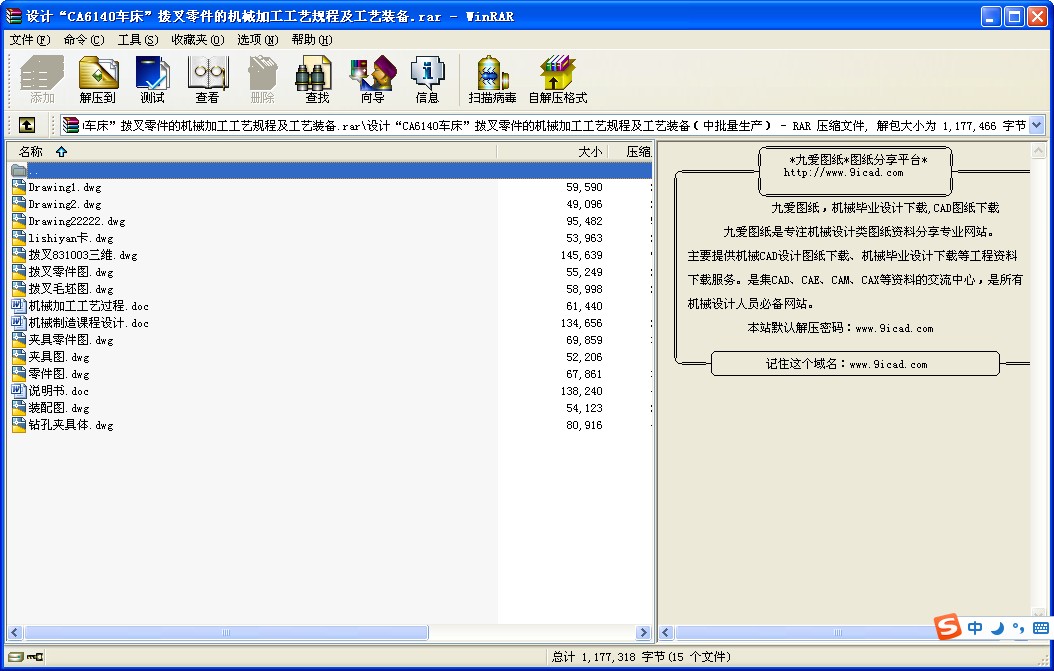Click the key/password icon in the status bar

tap(35, 657)
